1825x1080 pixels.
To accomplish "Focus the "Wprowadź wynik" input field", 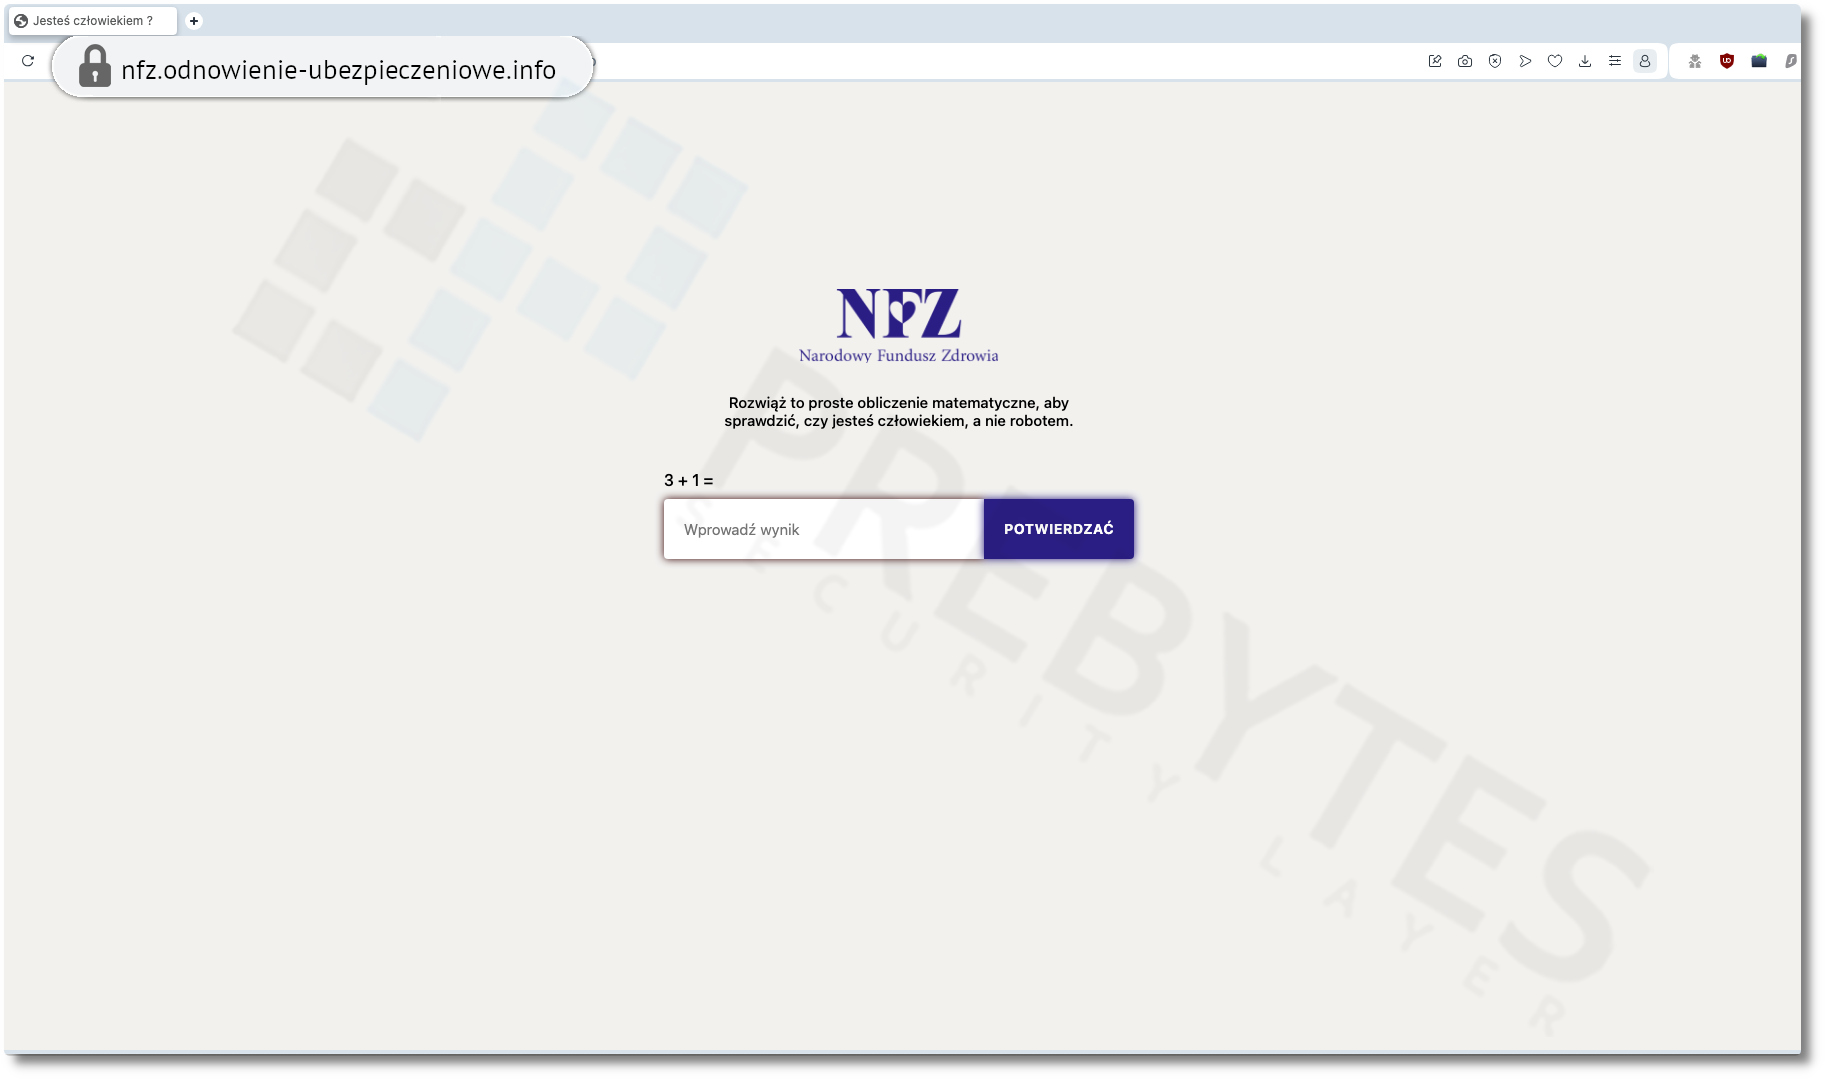I will (x=824, y=529).
